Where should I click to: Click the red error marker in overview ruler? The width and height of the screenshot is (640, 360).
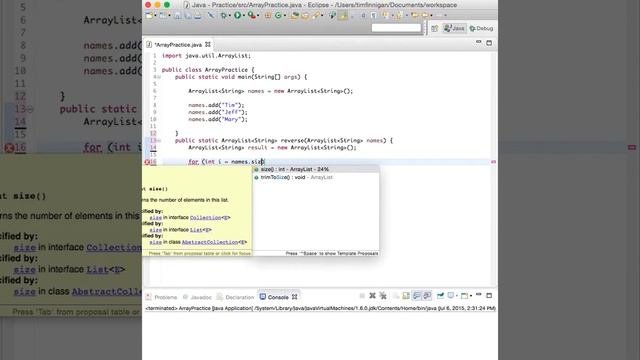click(x=493, y=162)
